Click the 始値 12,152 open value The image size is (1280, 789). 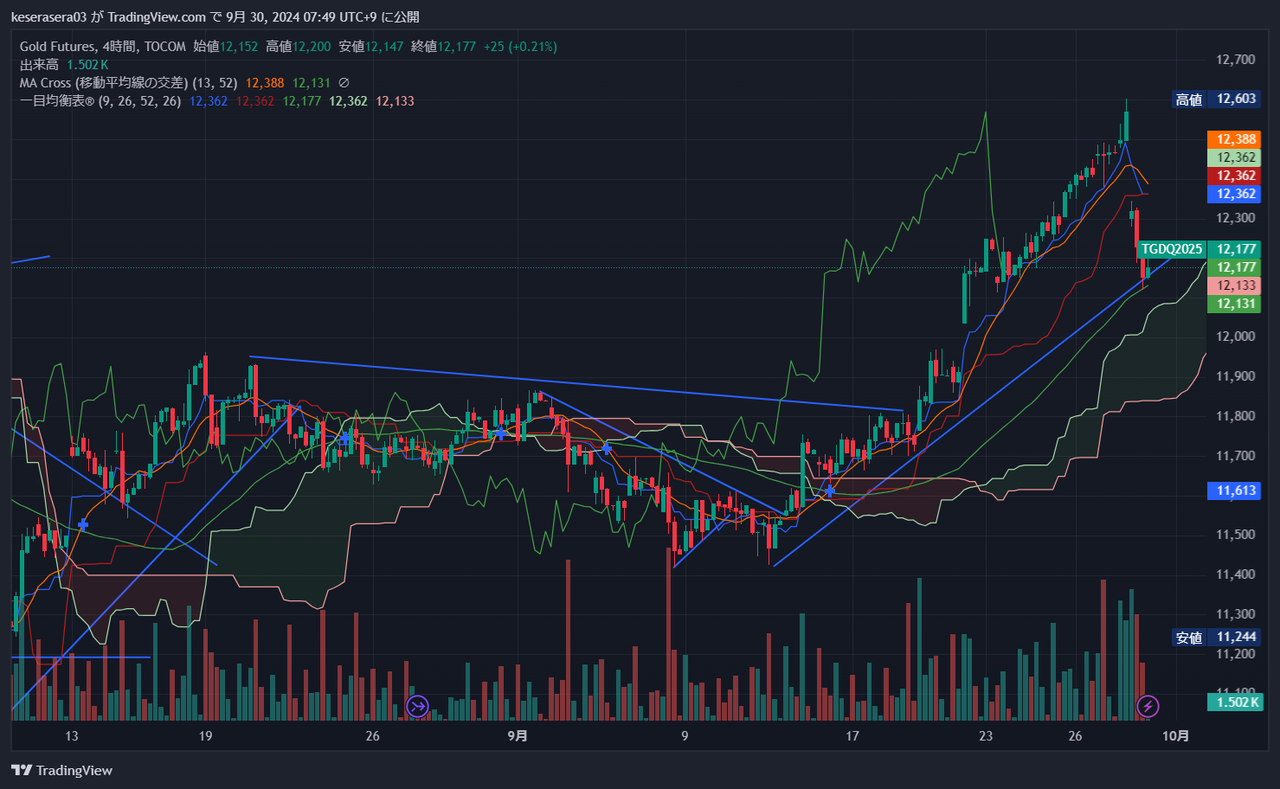(226, 47)
